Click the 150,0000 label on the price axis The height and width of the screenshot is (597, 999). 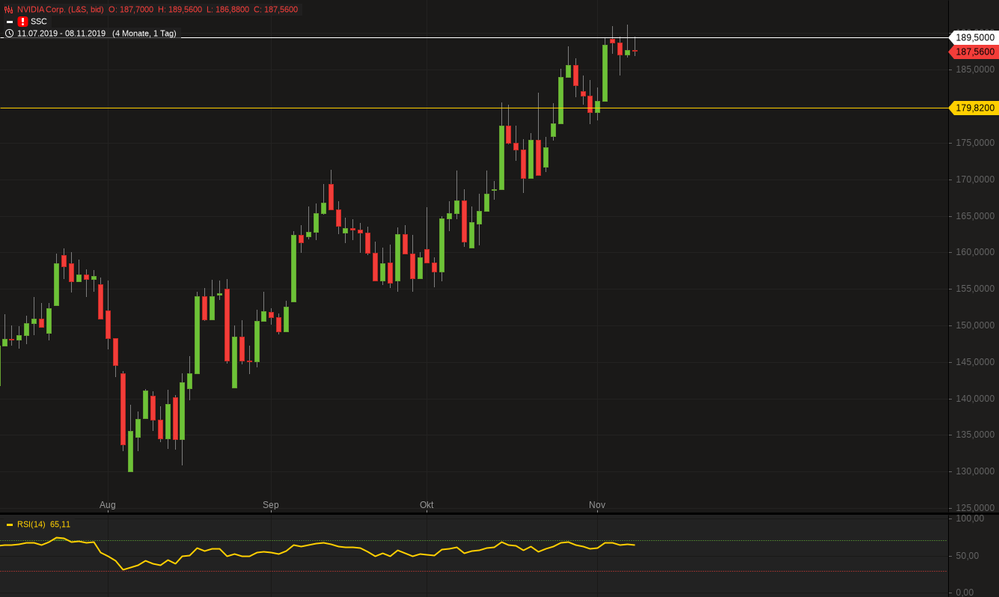(x=975, y=326)
